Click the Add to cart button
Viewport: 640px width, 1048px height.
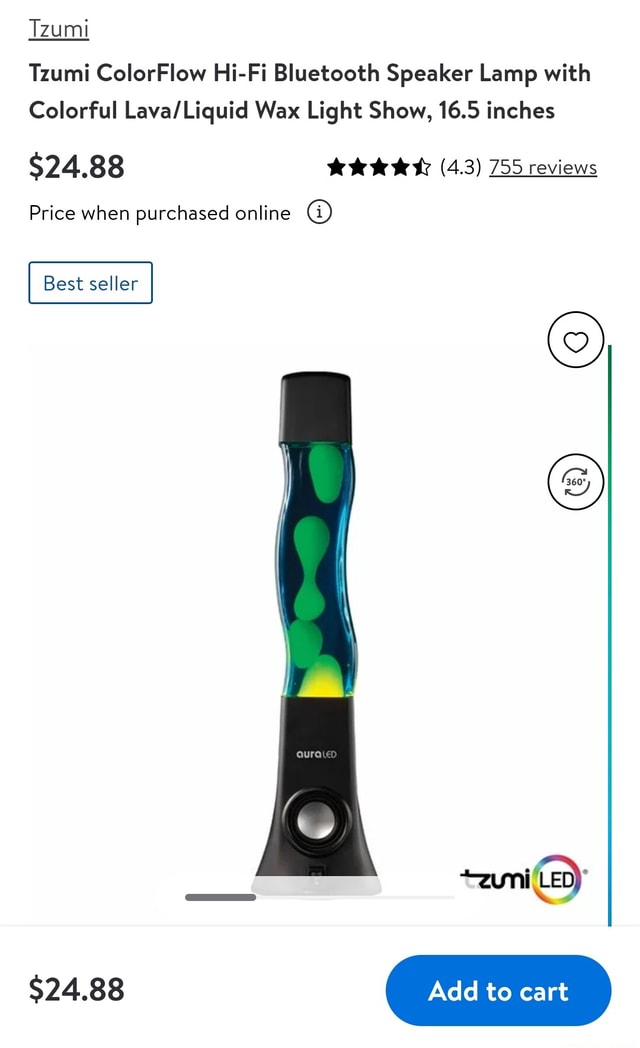click(498, 991)
